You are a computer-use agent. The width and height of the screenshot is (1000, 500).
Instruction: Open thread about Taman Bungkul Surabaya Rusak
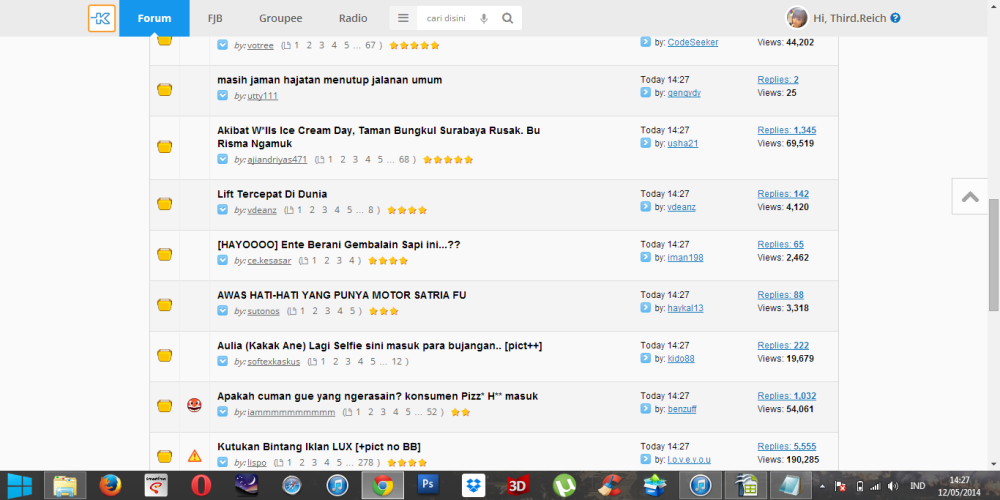[379, 136]
